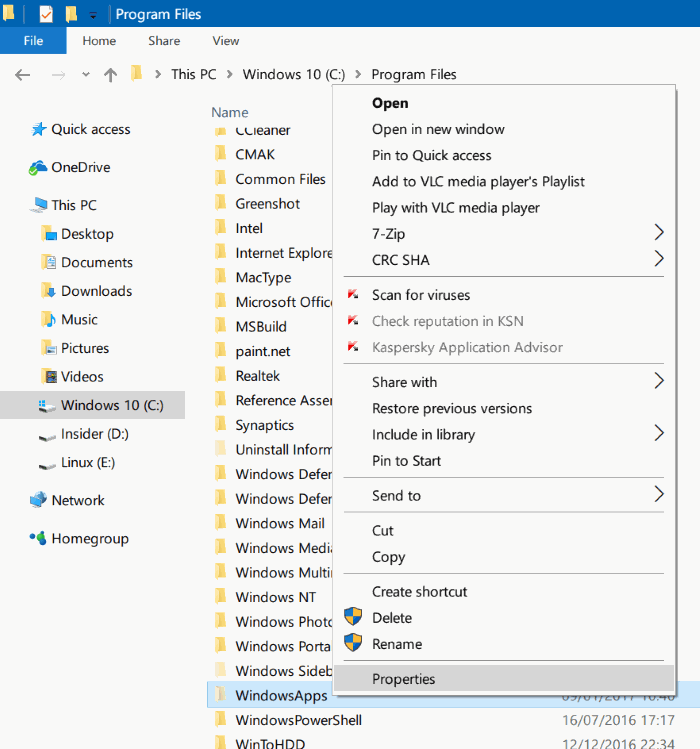Open the recent locations dropdown arrow
The width and height of the screenshot is (700, 749).
pos(86,74)
